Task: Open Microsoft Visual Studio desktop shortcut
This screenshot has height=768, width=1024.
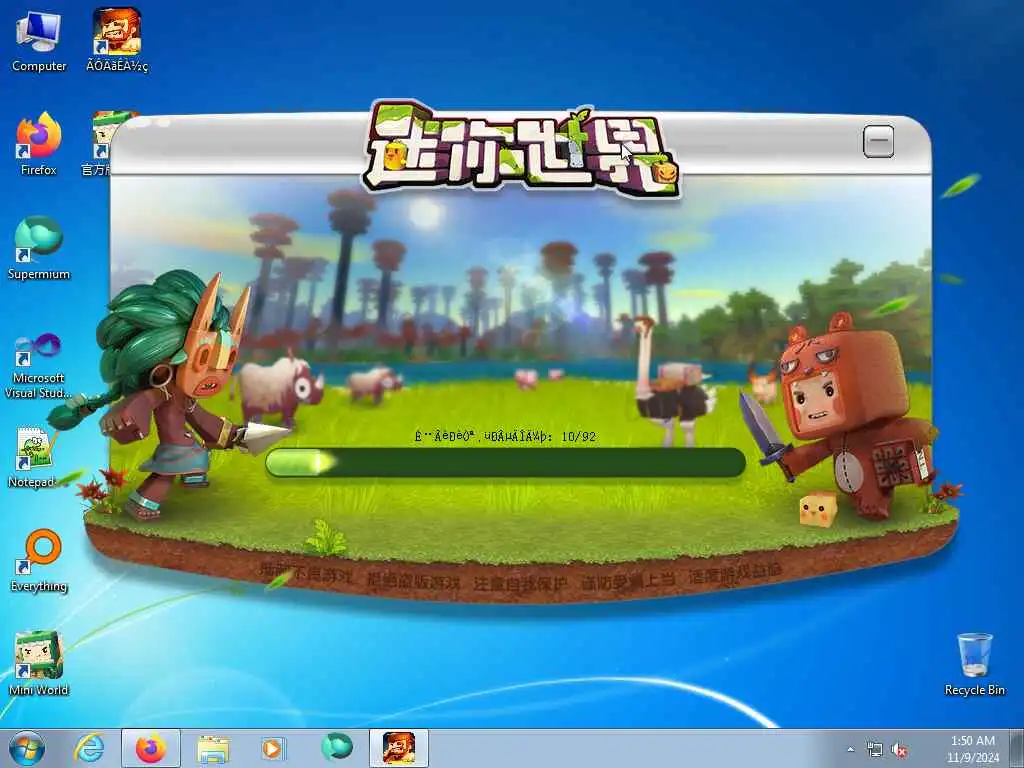Action: click(x=39, y=366)
